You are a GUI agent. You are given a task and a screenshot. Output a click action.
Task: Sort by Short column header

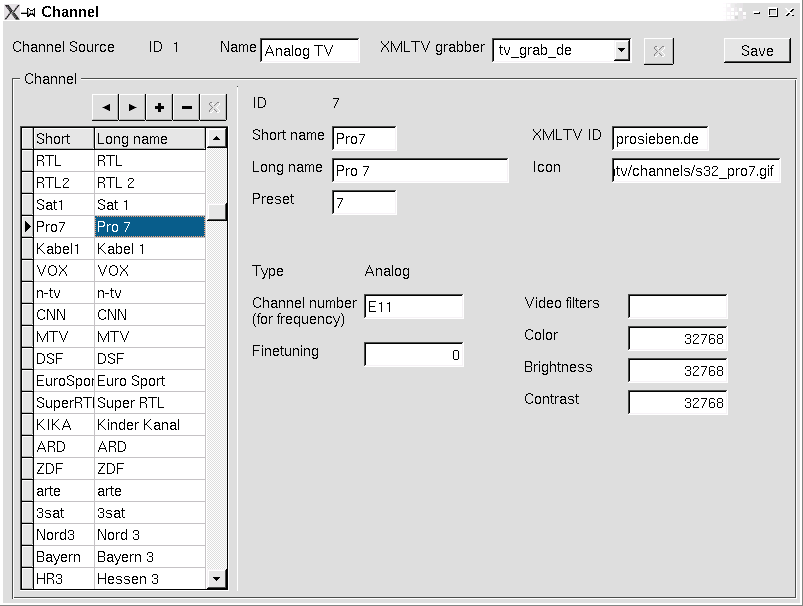(64, 139)
